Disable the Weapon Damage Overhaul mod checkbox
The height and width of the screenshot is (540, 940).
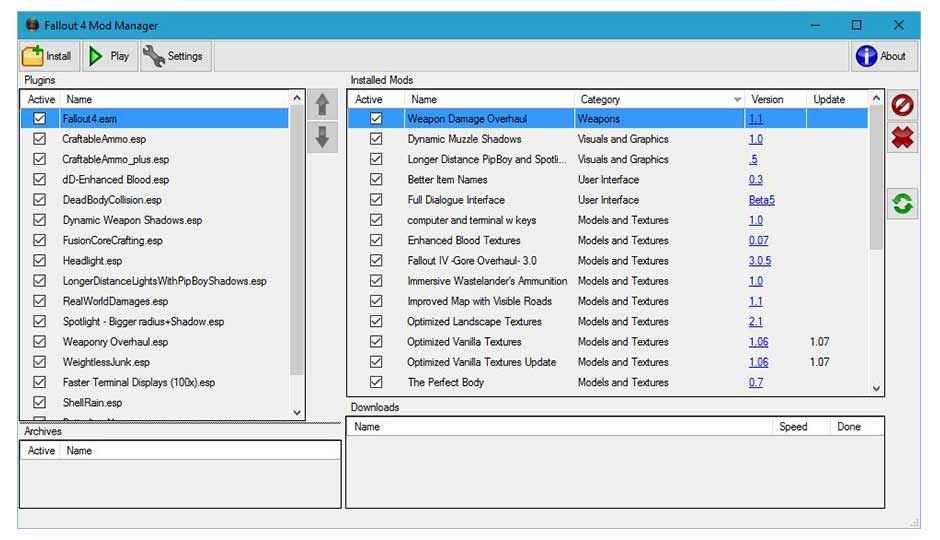pyautogui.click(x=376, y=119)
